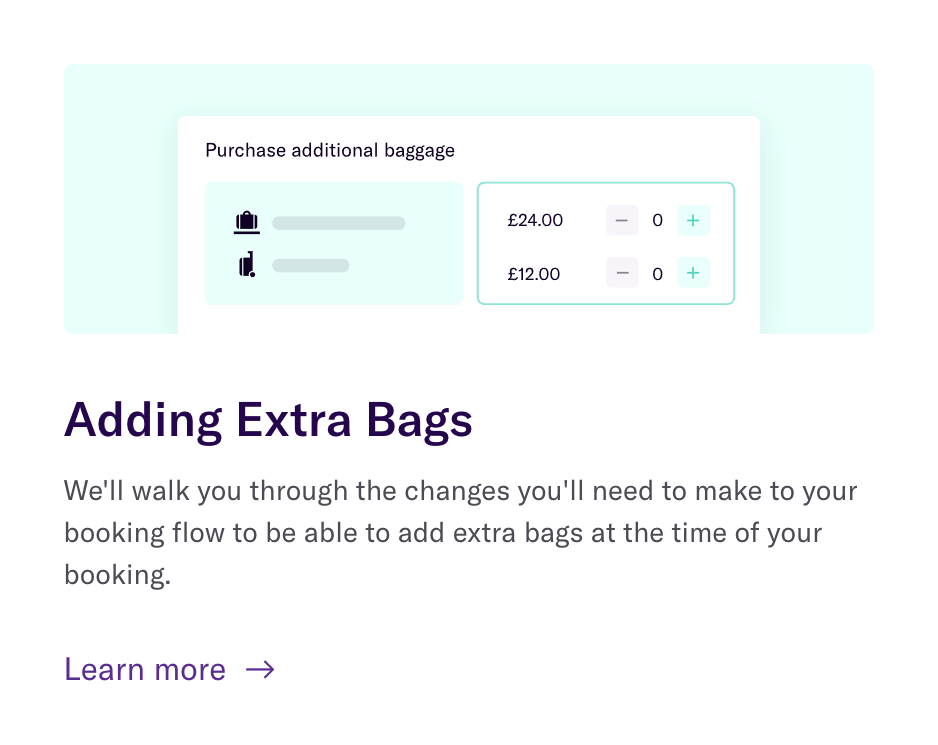Click the £12.00 price label
The width and height of the screenshot is (938, 745).
pyautogui.click(x=535, y=273)
